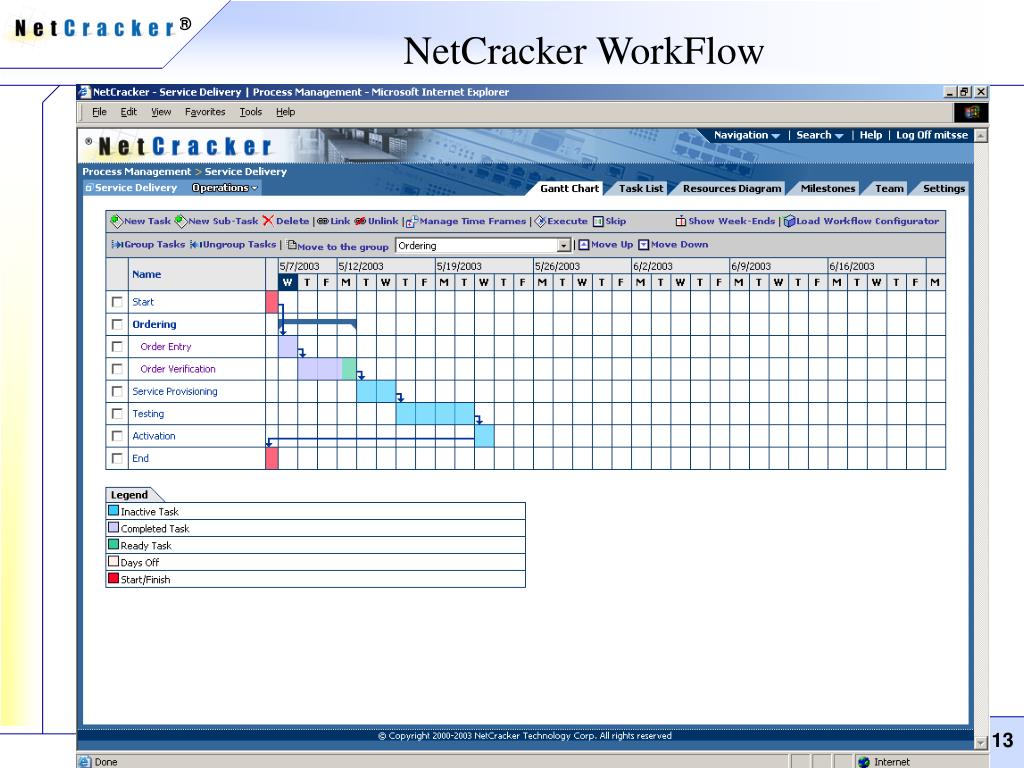Click the Start/Finish legend swatch

[x=114, y=579]
